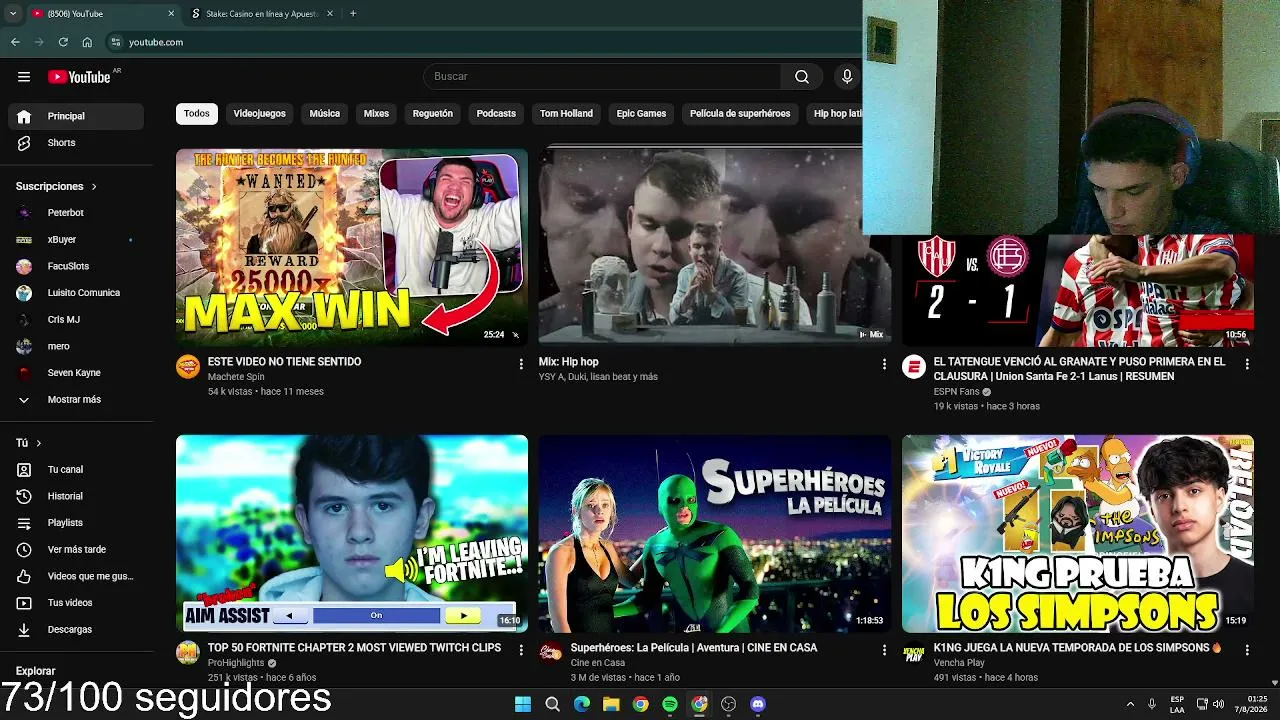This screenshot has height=720, width=1280.
Task: Filter feed by Tom Holland
Action: [x=566, y=114]
